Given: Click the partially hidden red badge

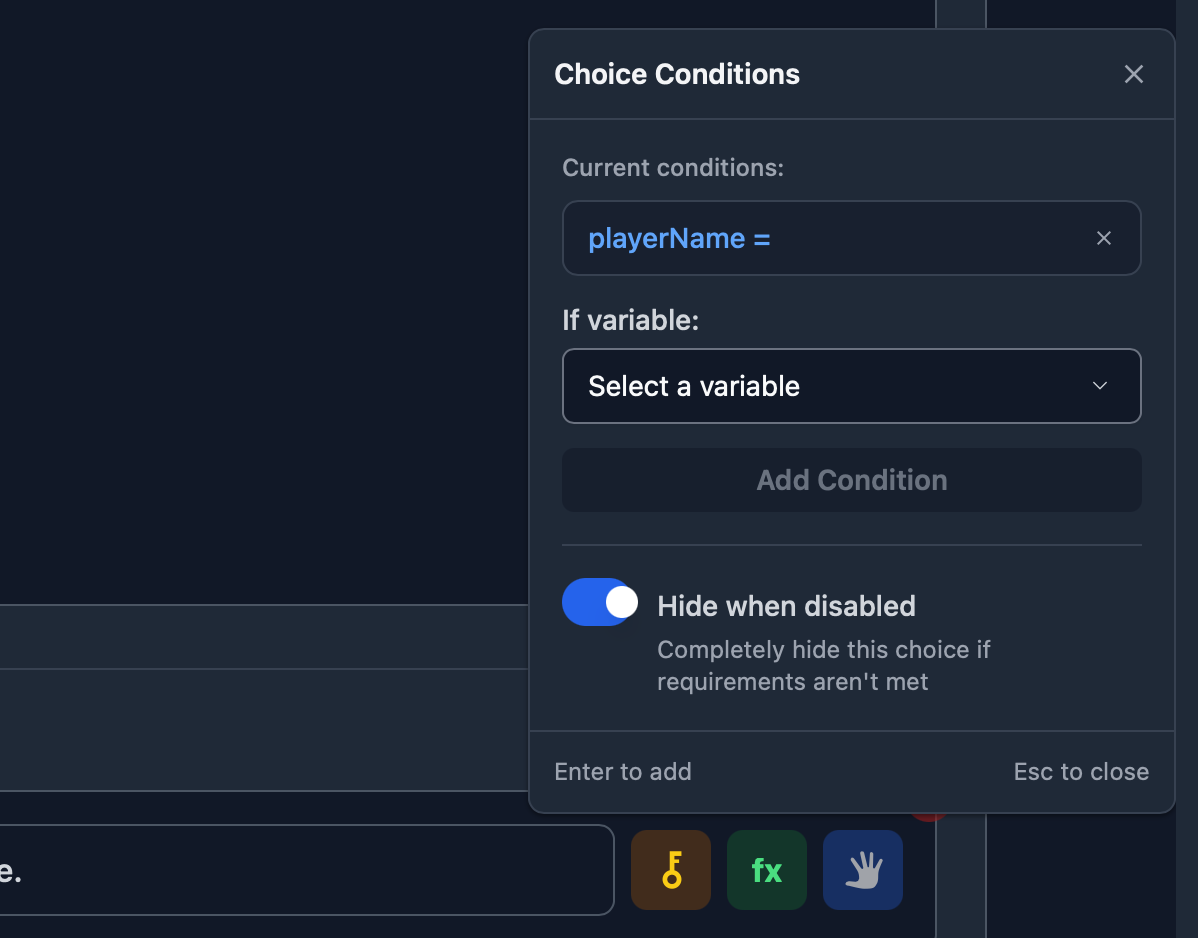Looking at the screenshot, I should (928, 818).
